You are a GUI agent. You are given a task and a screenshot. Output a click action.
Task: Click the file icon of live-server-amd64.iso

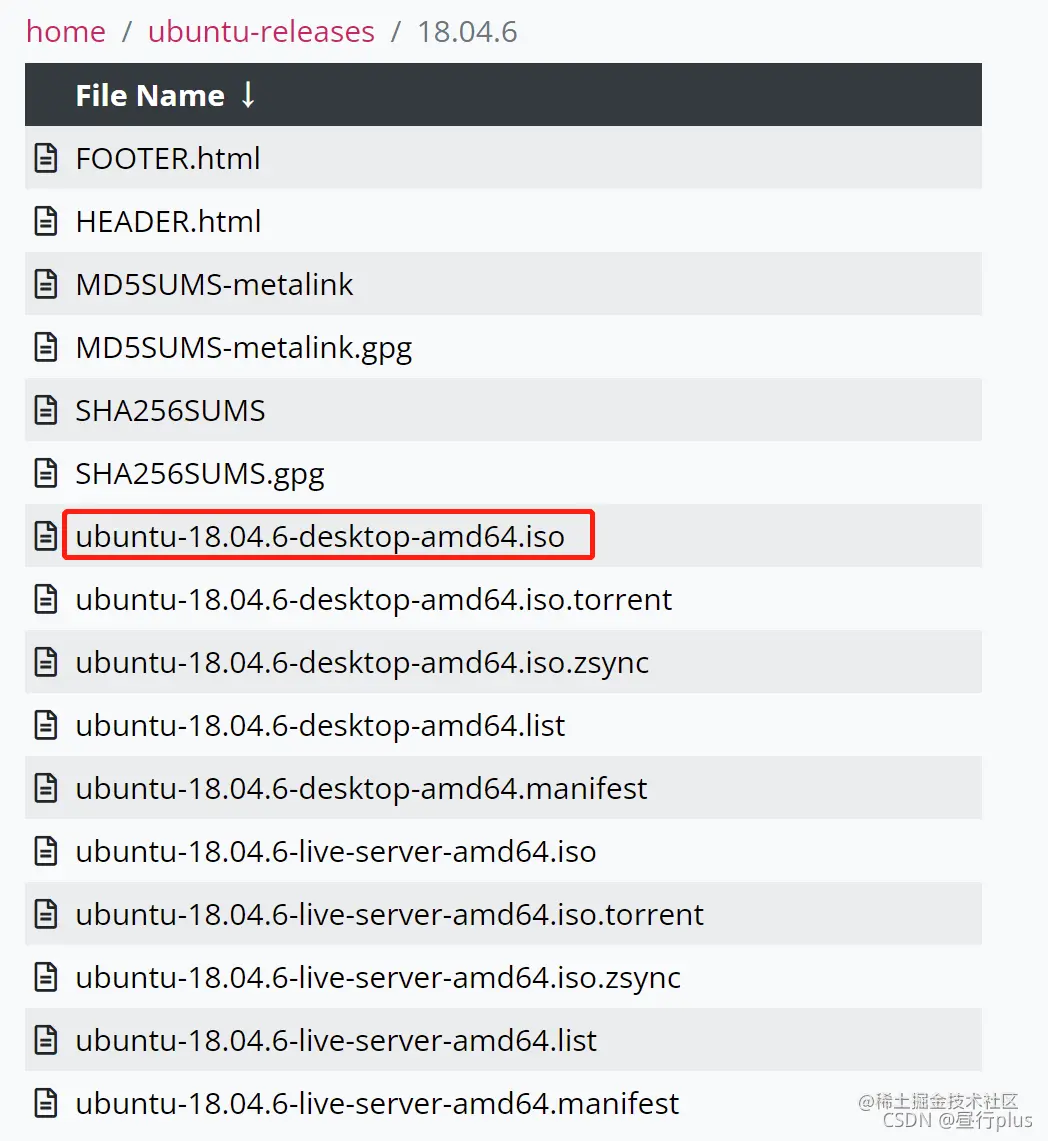tap(46, 851)
